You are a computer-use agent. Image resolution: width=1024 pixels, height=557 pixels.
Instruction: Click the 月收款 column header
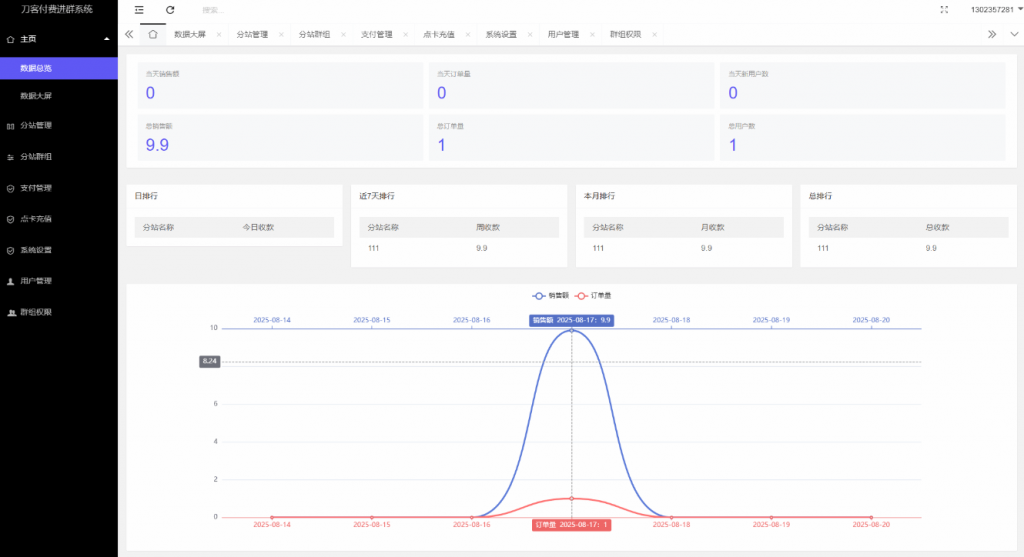click(x=712, y=227)
